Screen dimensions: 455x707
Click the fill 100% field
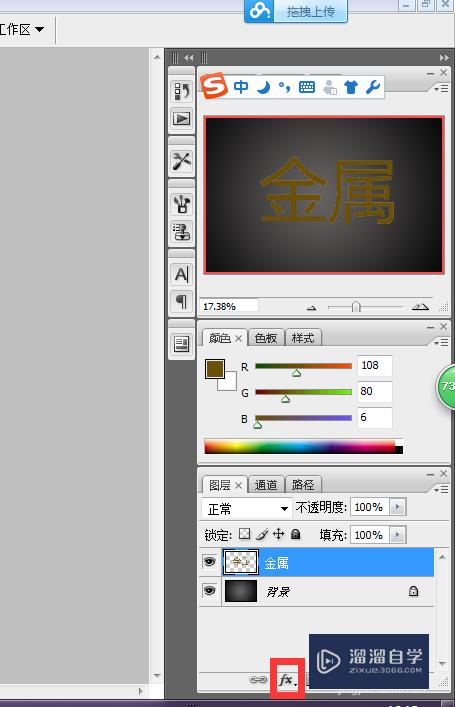coord(370,535)
